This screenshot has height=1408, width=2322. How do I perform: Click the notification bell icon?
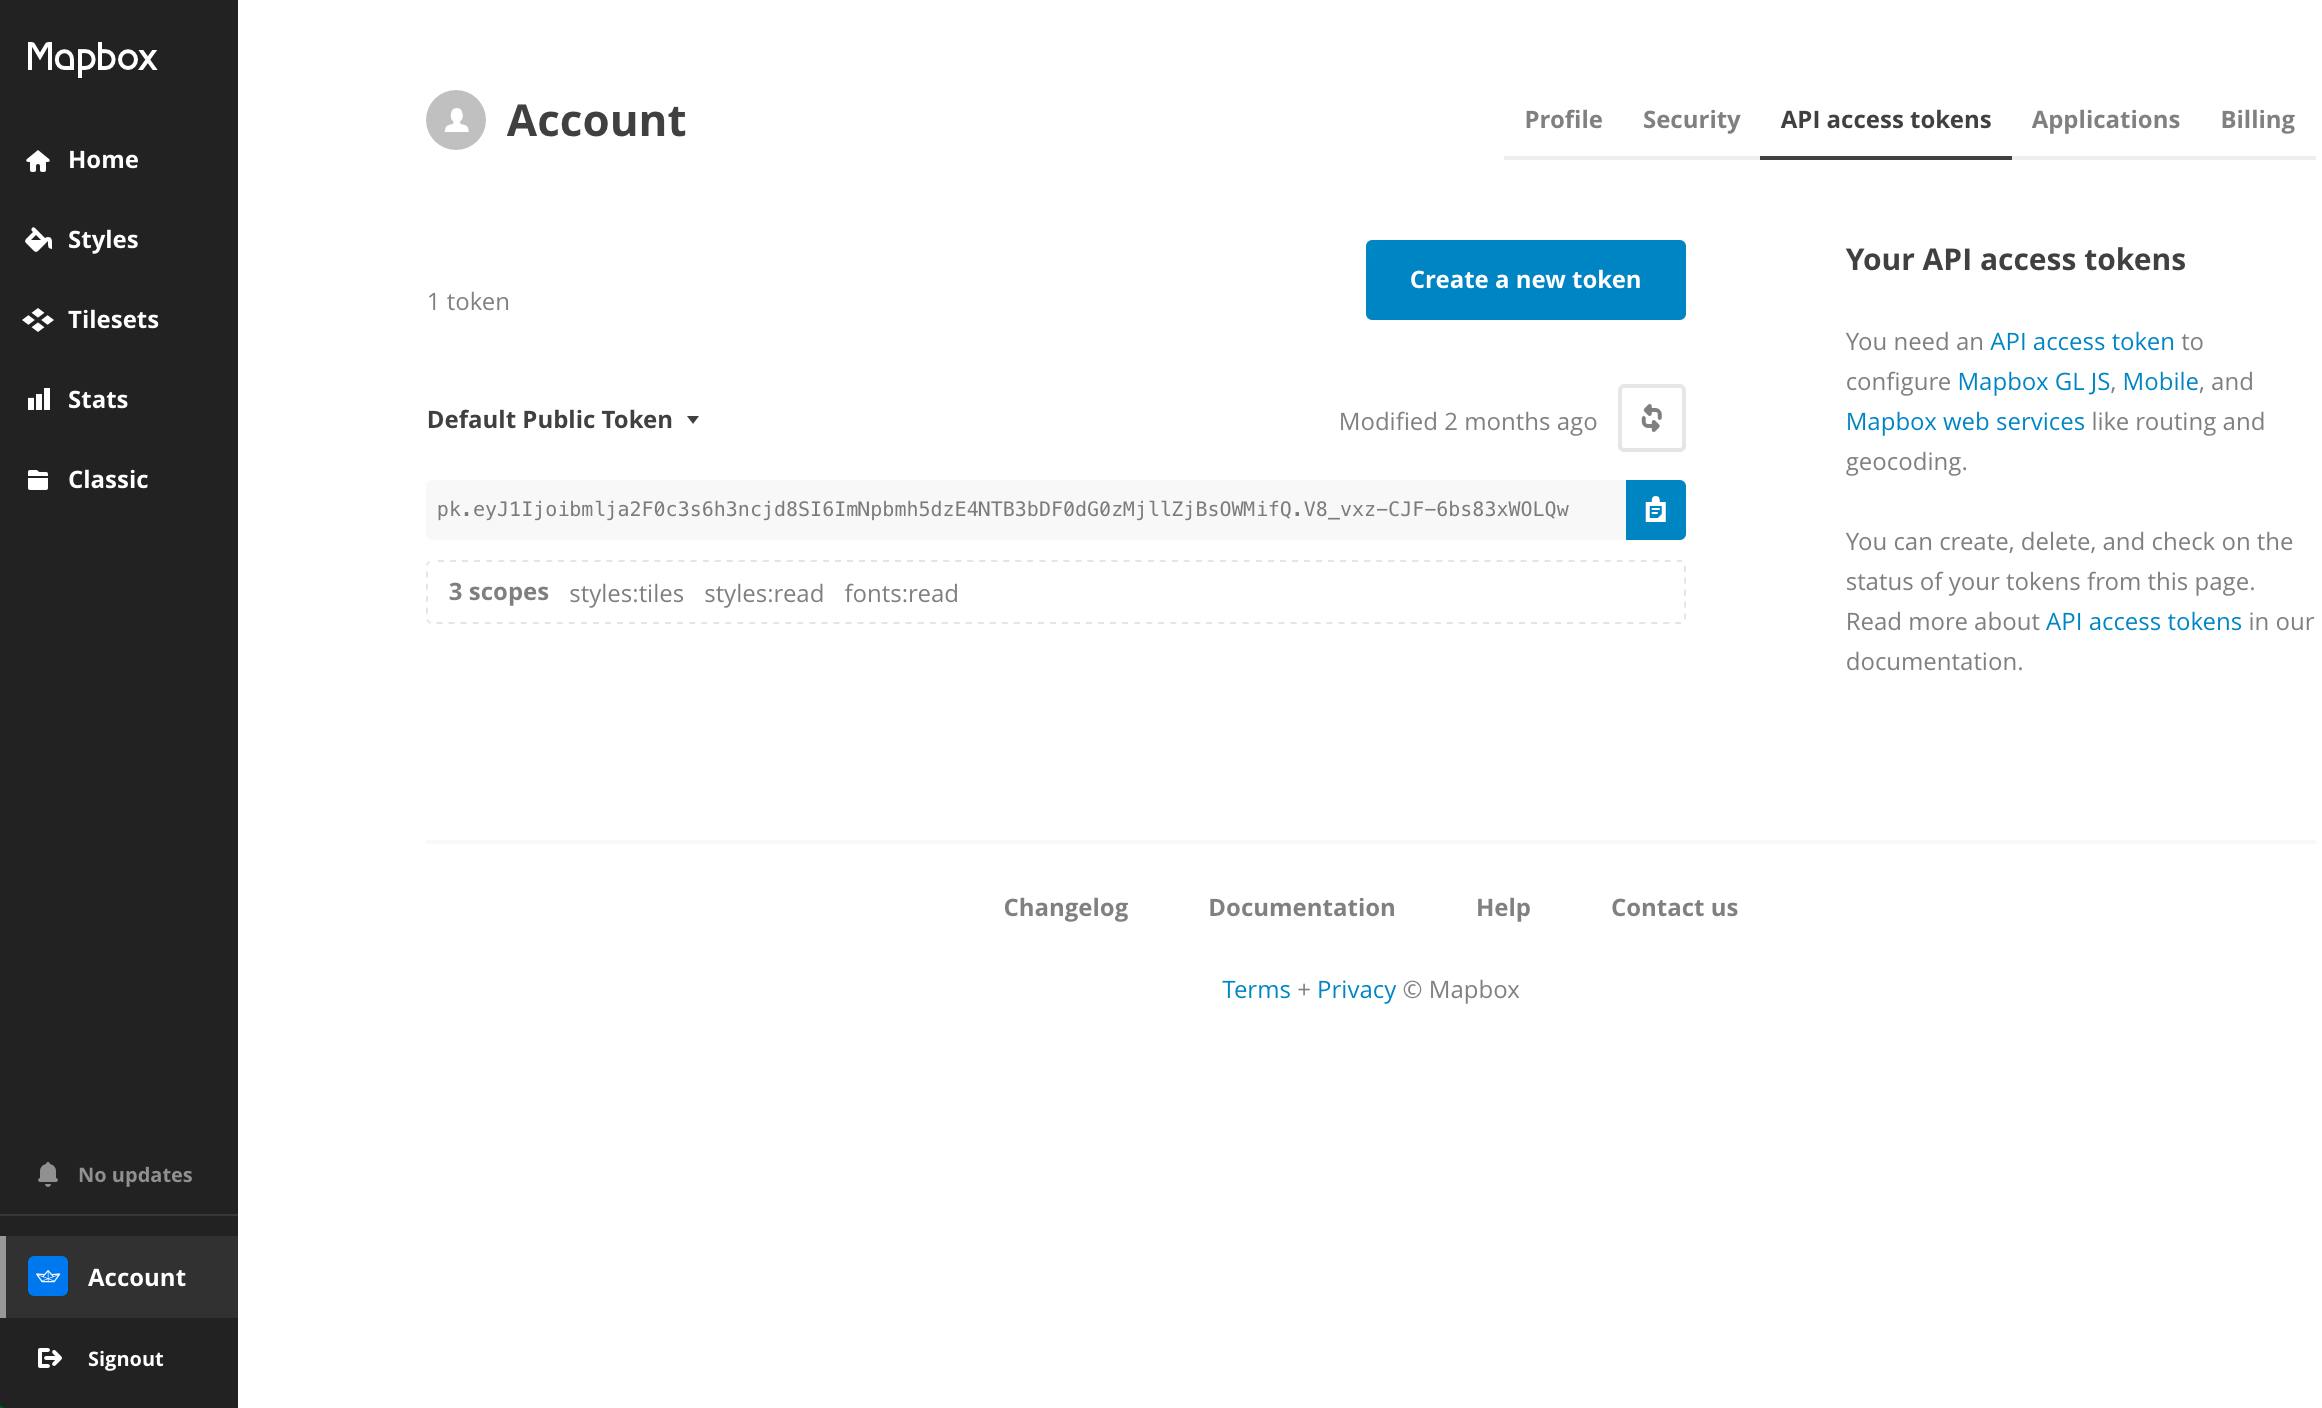tap(47, 1174)
